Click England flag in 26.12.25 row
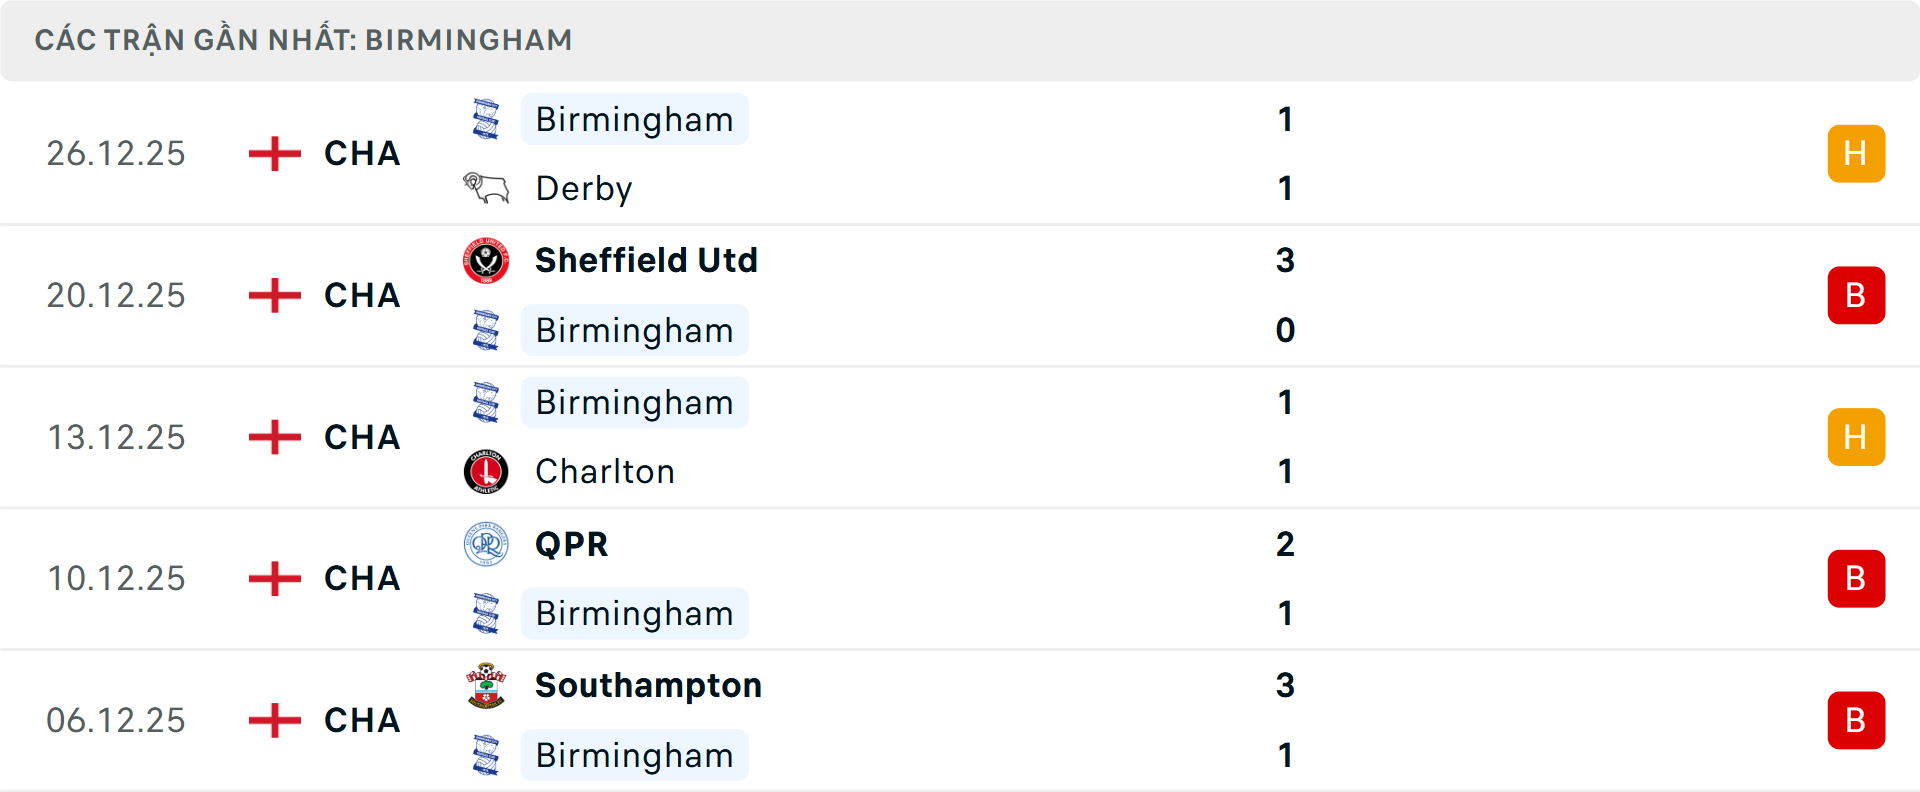Image resolution: width=1920 pixels, height=792 pixels. [x=275, y=154]
